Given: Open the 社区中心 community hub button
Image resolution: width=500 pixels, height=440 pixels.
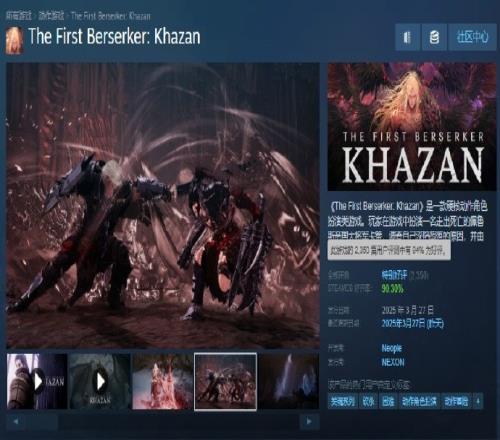Looking at the screenshot, I should (x=472, y=37).
